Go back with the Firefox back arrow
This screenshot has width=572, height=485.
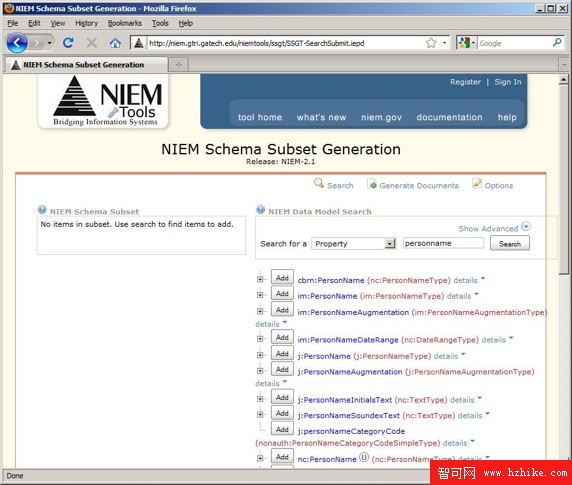click(16, 43)
